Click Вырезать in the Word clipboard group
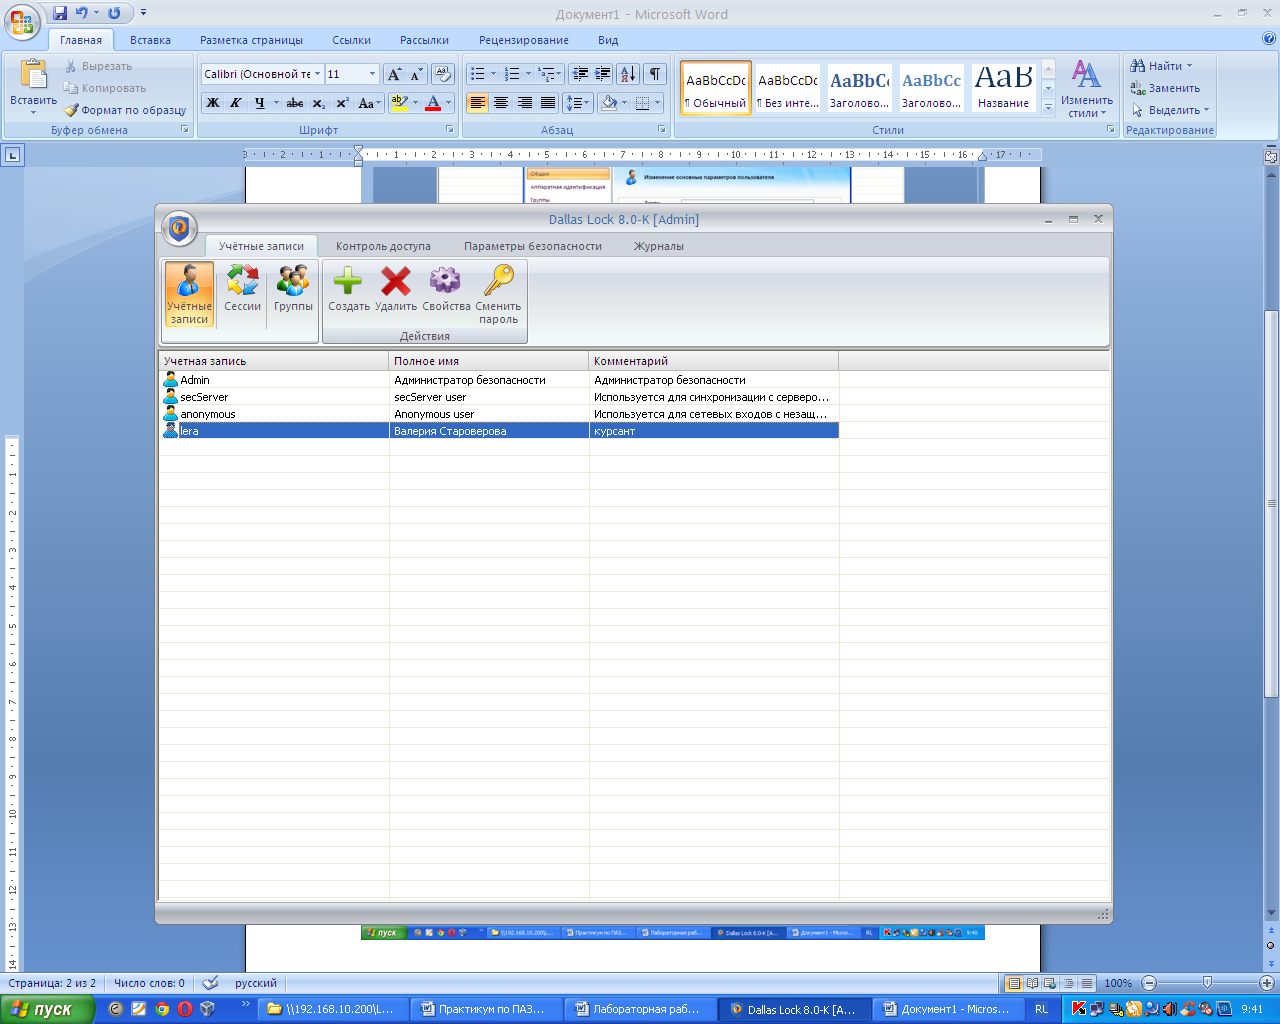Image resolution: width=1280 pixels, height=1024 pixels. pyautogui.click(x=98, y=66)
